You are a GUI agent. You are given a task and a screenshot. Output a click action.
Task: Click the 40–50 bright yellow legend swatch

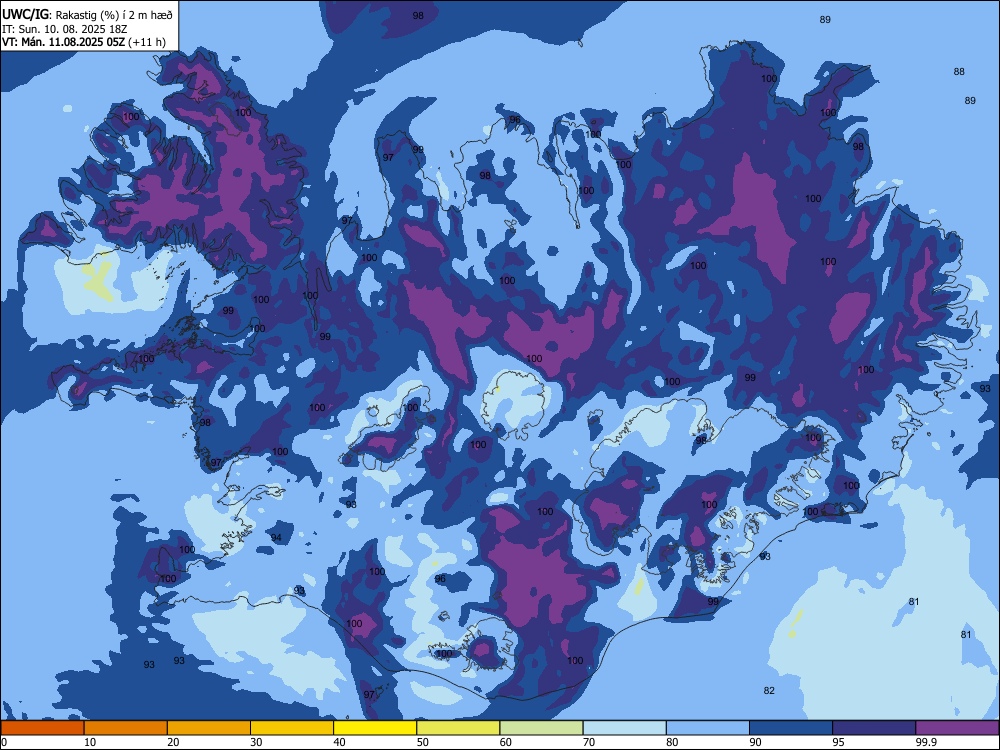point(375,728)
